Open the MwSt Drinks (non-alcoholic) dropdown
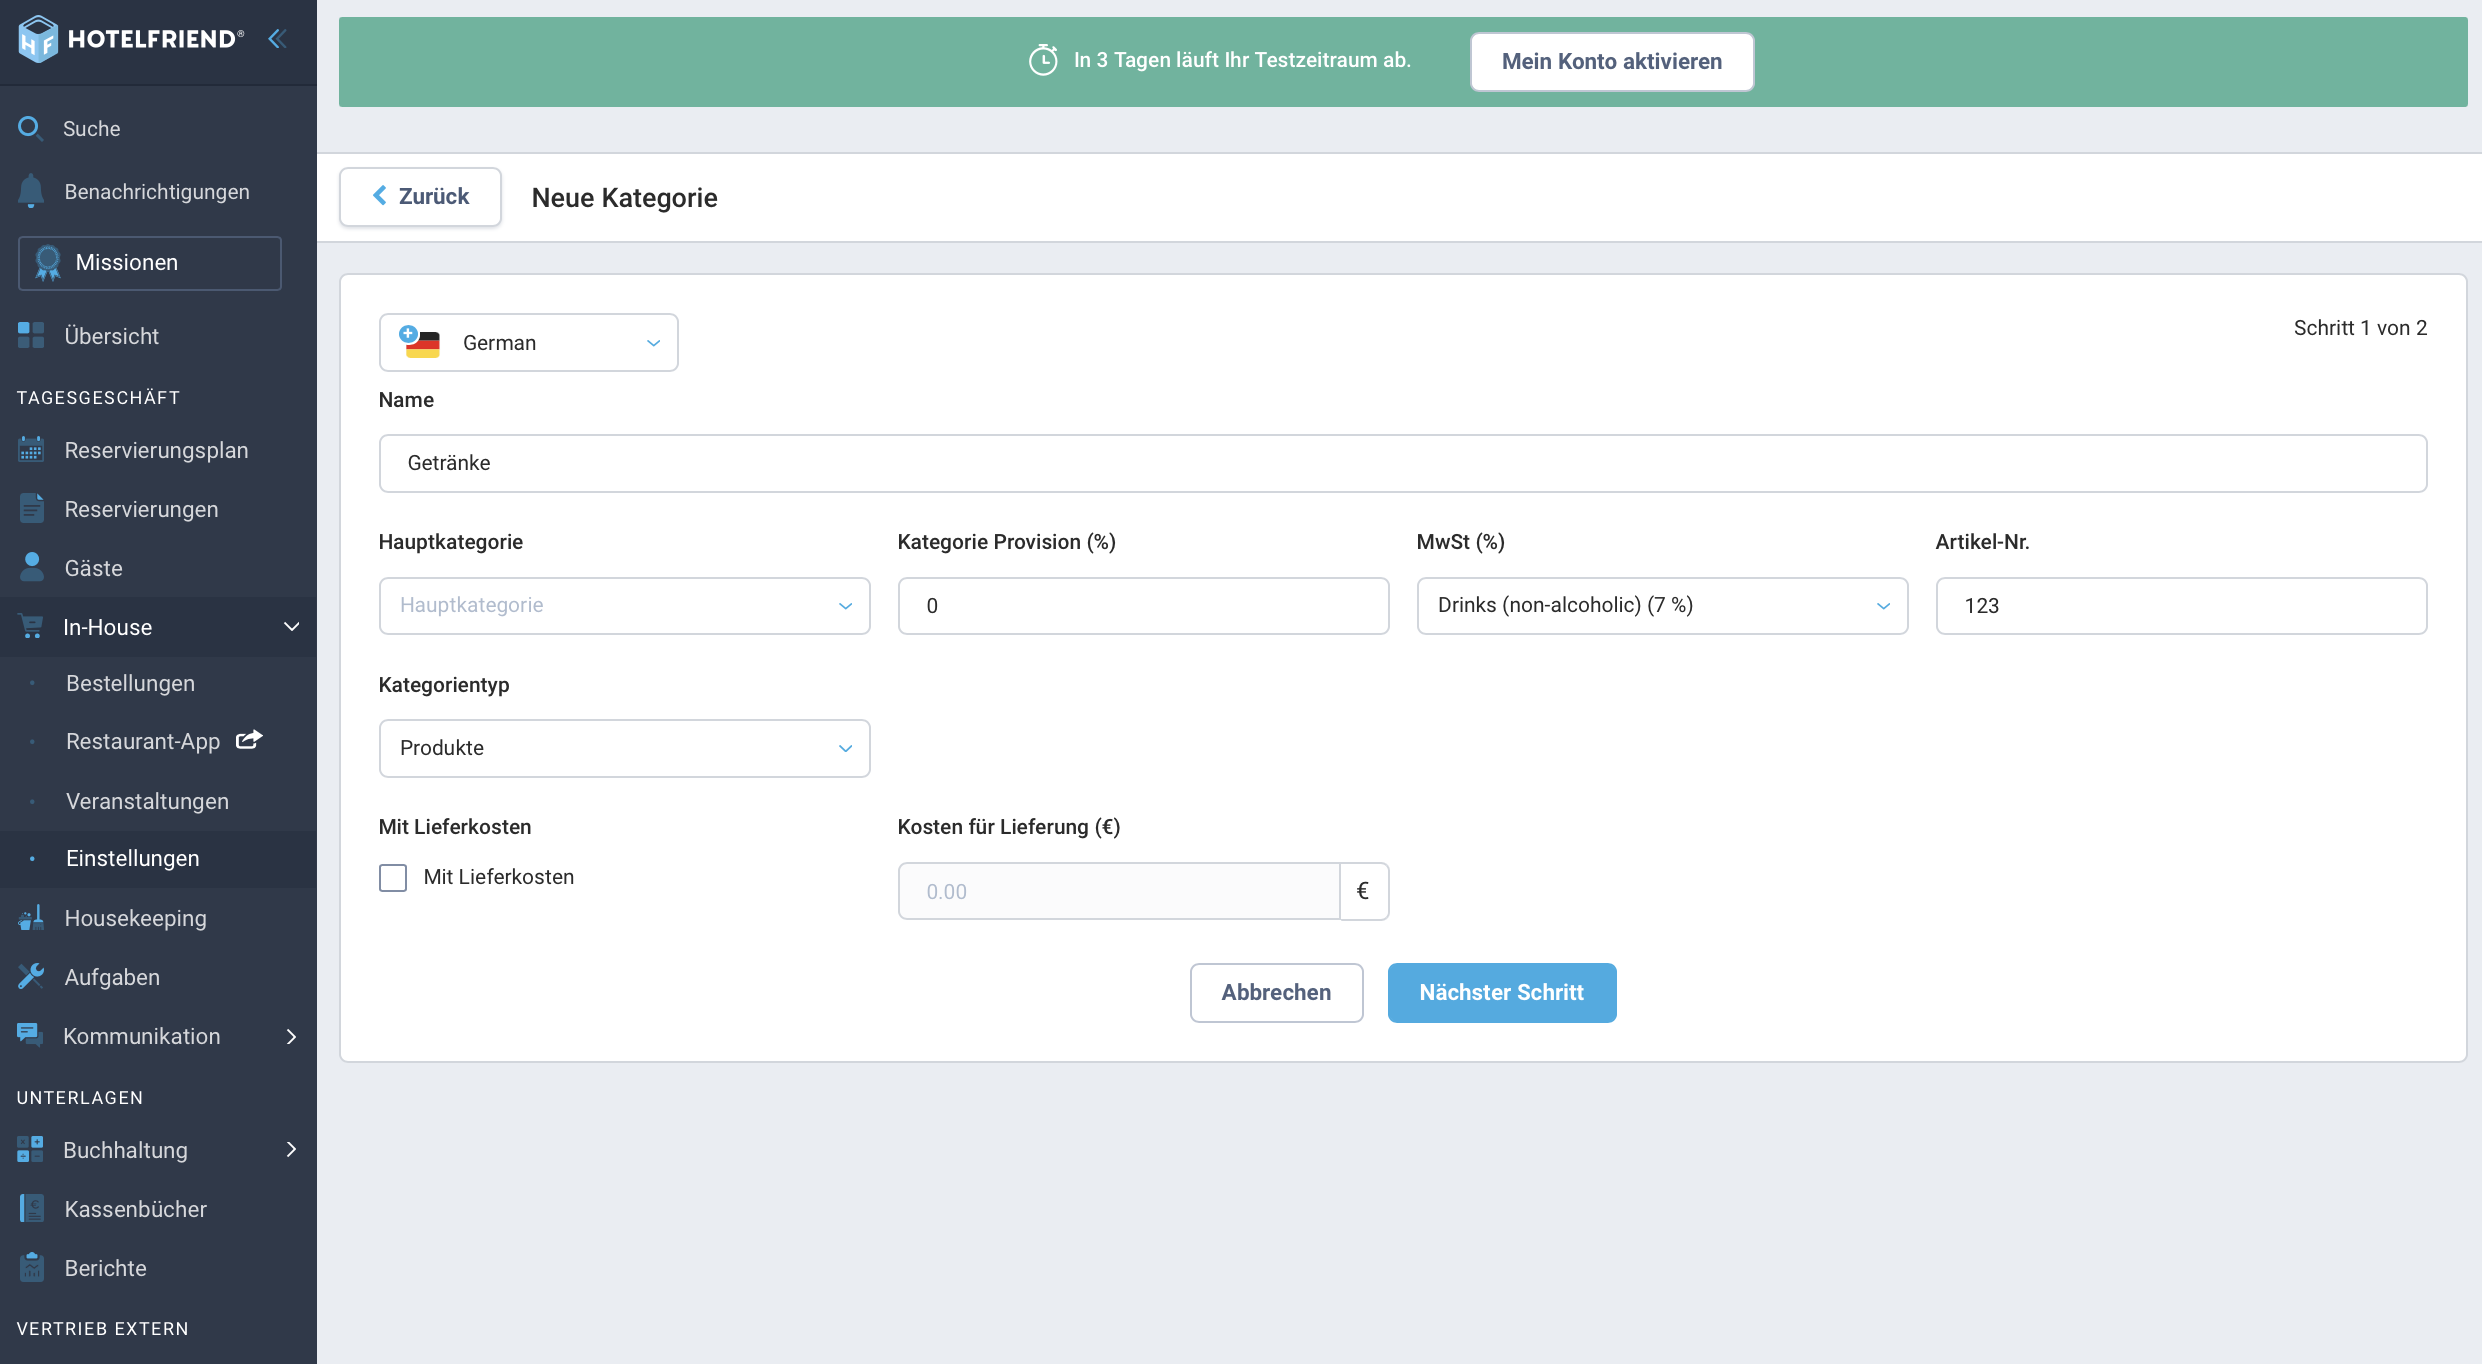This screenshot has height=1364, width=2482. 1662,606
